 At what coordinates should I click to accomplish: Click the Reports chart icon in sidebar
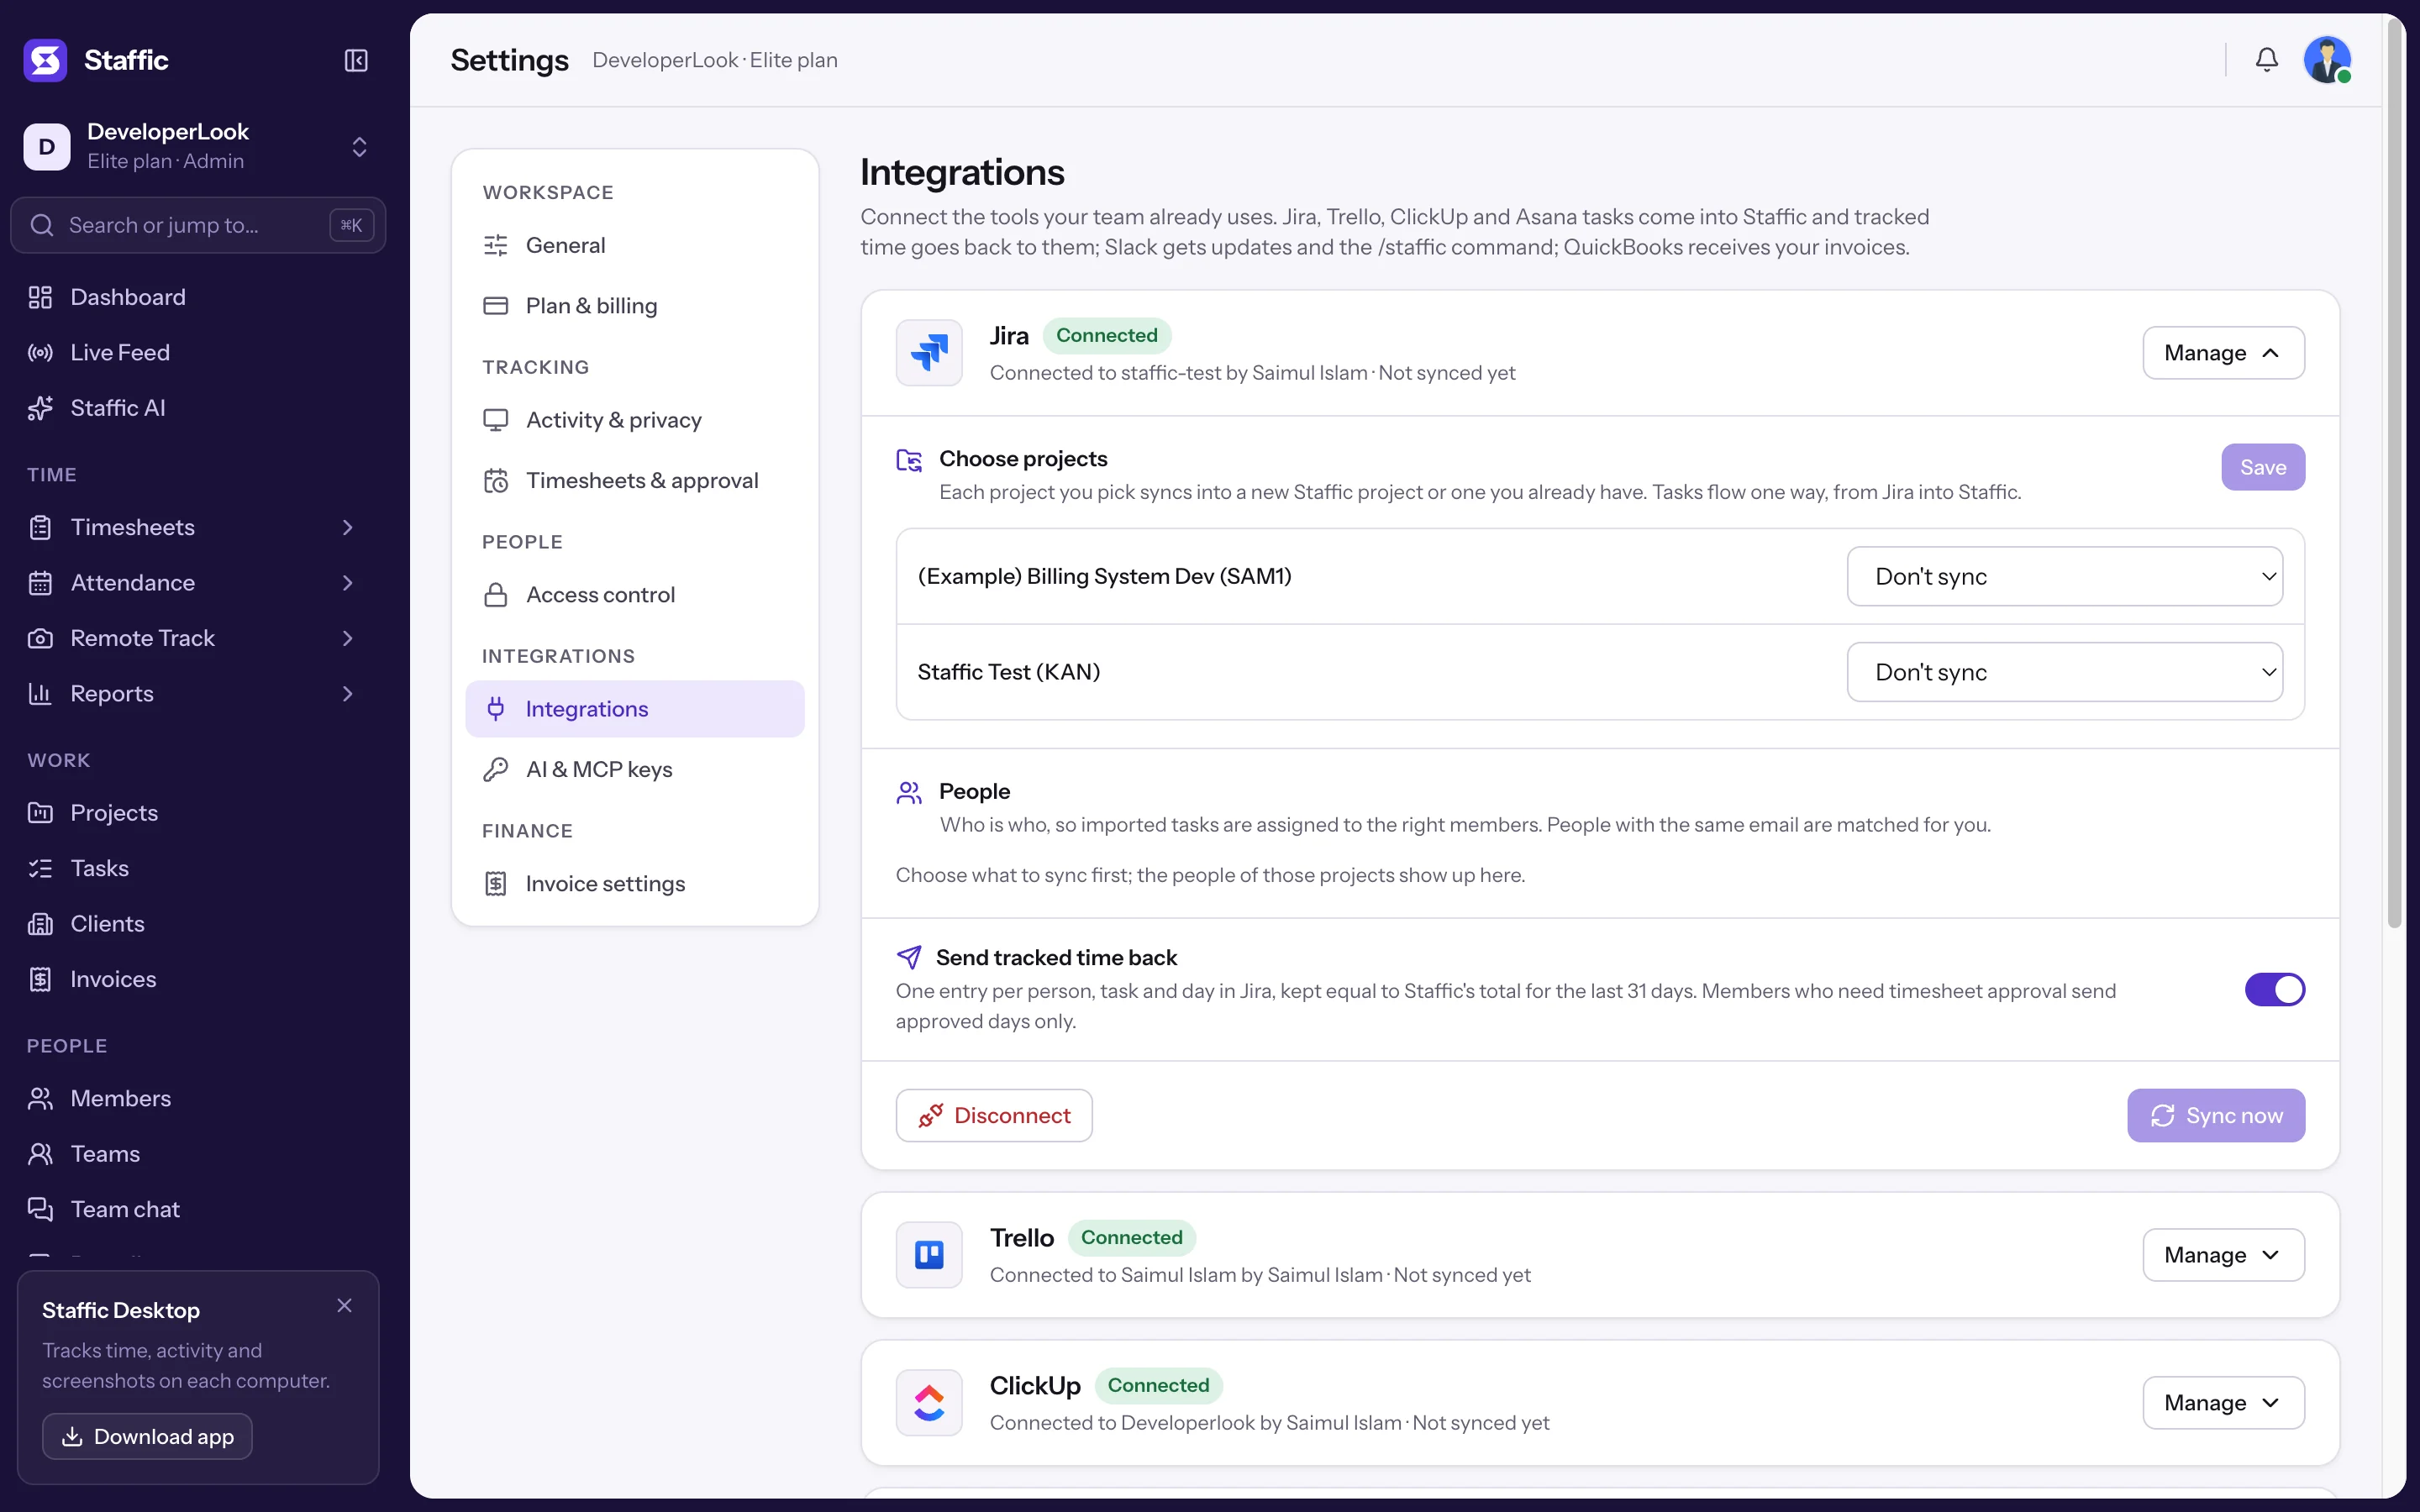click(x=40, y=694)
